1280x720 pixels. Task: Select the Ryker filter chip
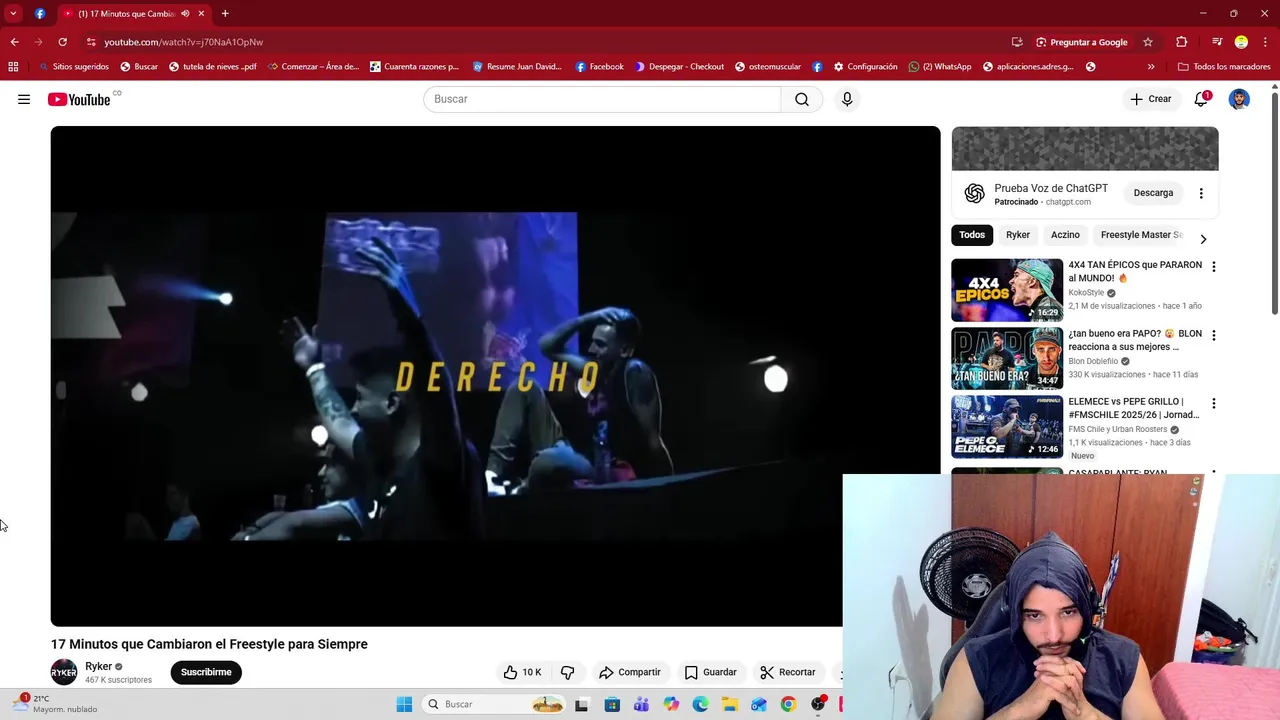1018,235
